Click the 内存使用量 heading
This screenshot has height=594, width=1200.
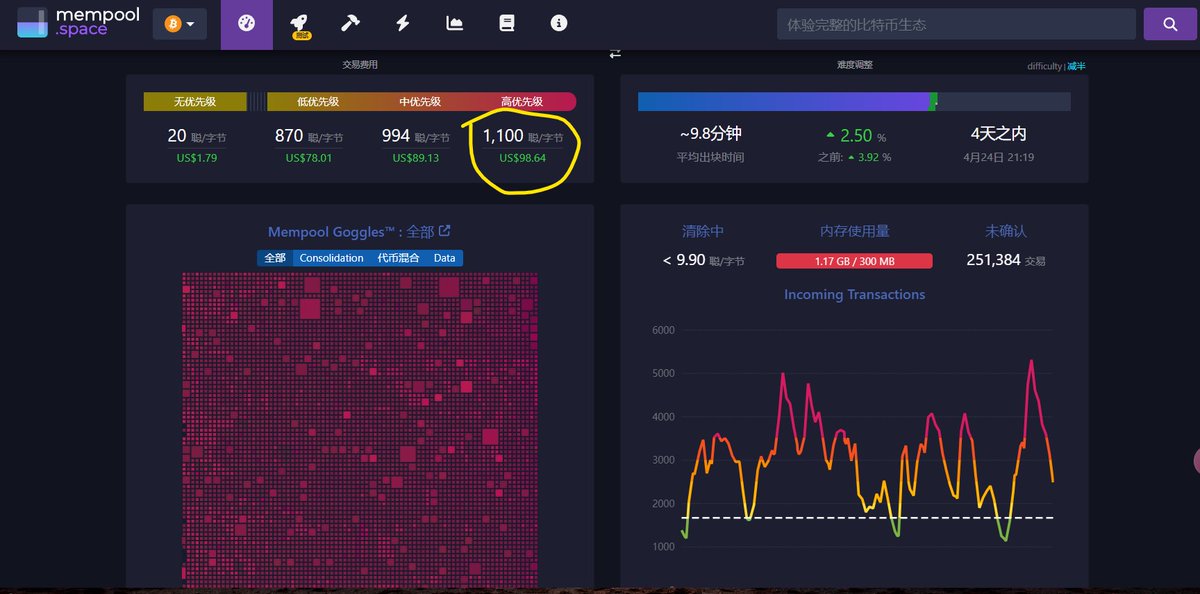pyautogui.click(x=854, y=231)
